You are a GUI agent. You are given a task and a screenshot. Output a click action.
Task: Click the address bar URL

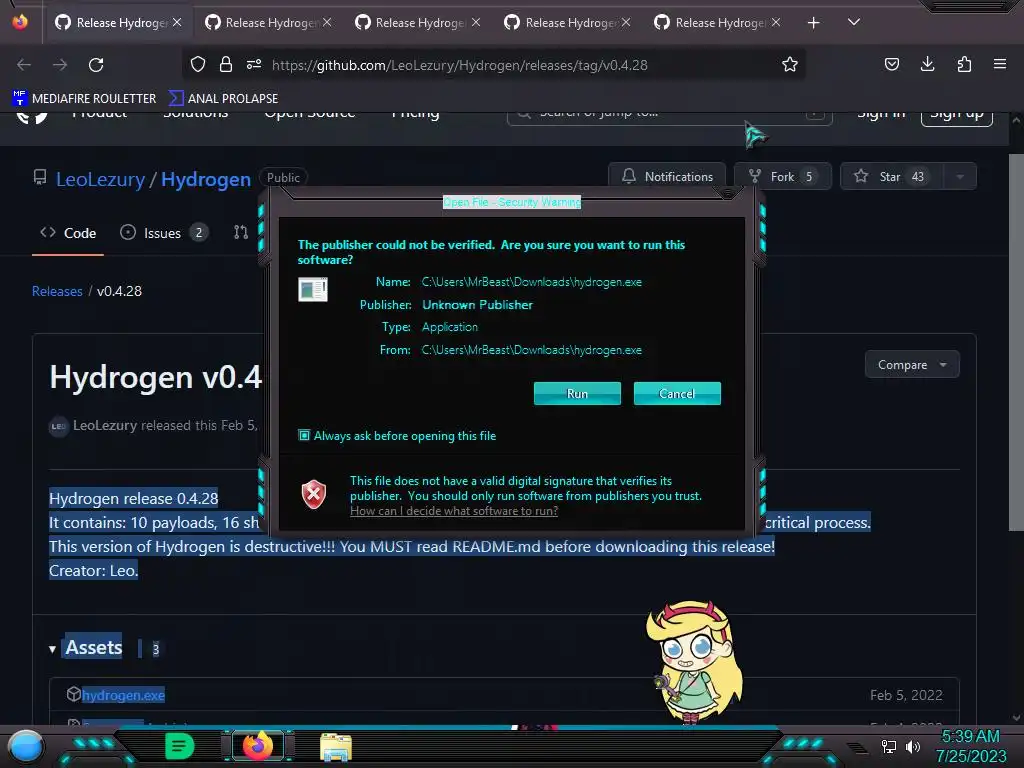pyautogui.click(x=460, y=65)
